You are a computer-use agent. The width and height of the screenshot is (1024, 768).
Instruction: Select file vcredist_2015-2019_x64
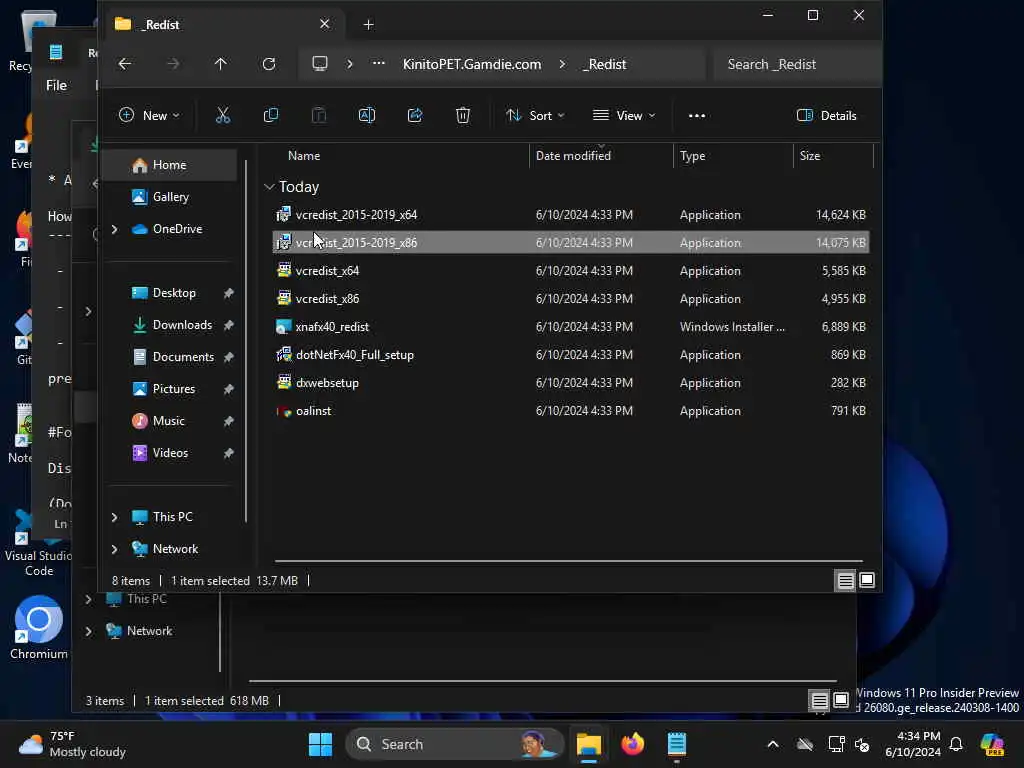point(570,215)
